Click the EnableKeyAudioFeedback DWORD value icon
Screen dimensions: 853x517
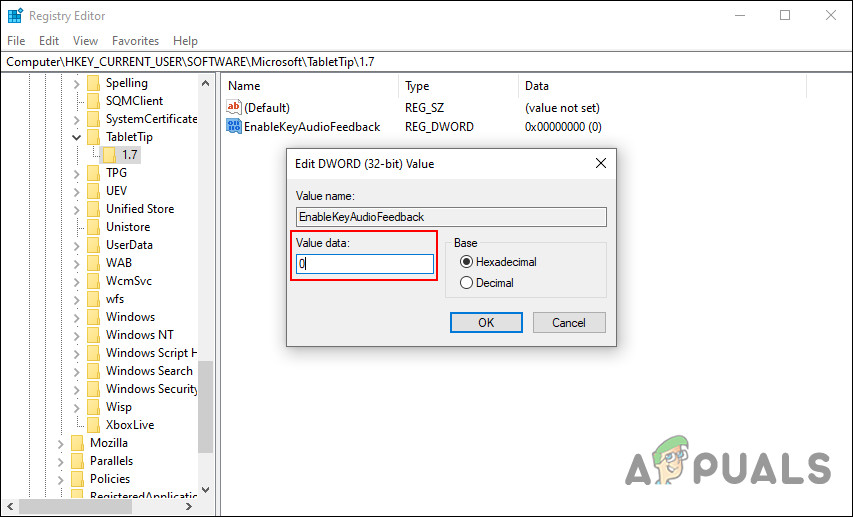point(234,126)
